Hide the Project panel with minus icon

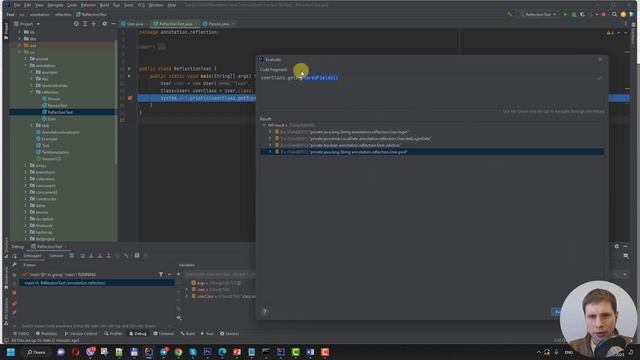pyautogui.click(x=113, y=24)
